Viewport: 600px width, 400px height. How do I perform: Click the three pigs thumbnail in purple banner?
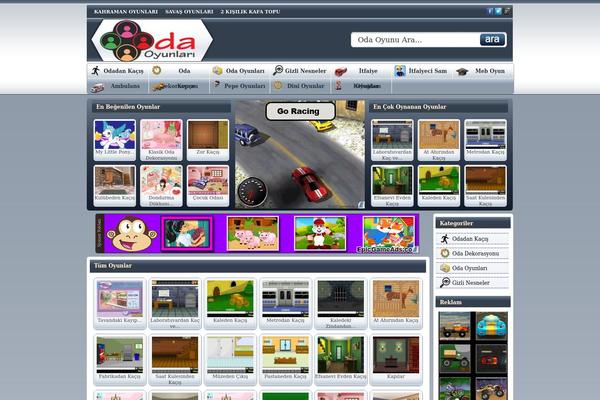(x=253, y=233)
